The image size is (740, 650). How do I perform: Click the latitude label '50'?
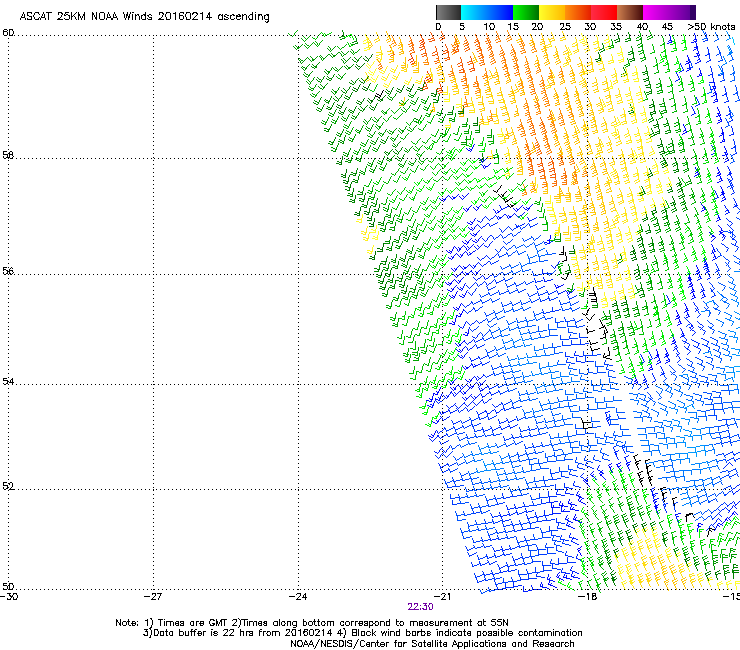coord(8,586)
